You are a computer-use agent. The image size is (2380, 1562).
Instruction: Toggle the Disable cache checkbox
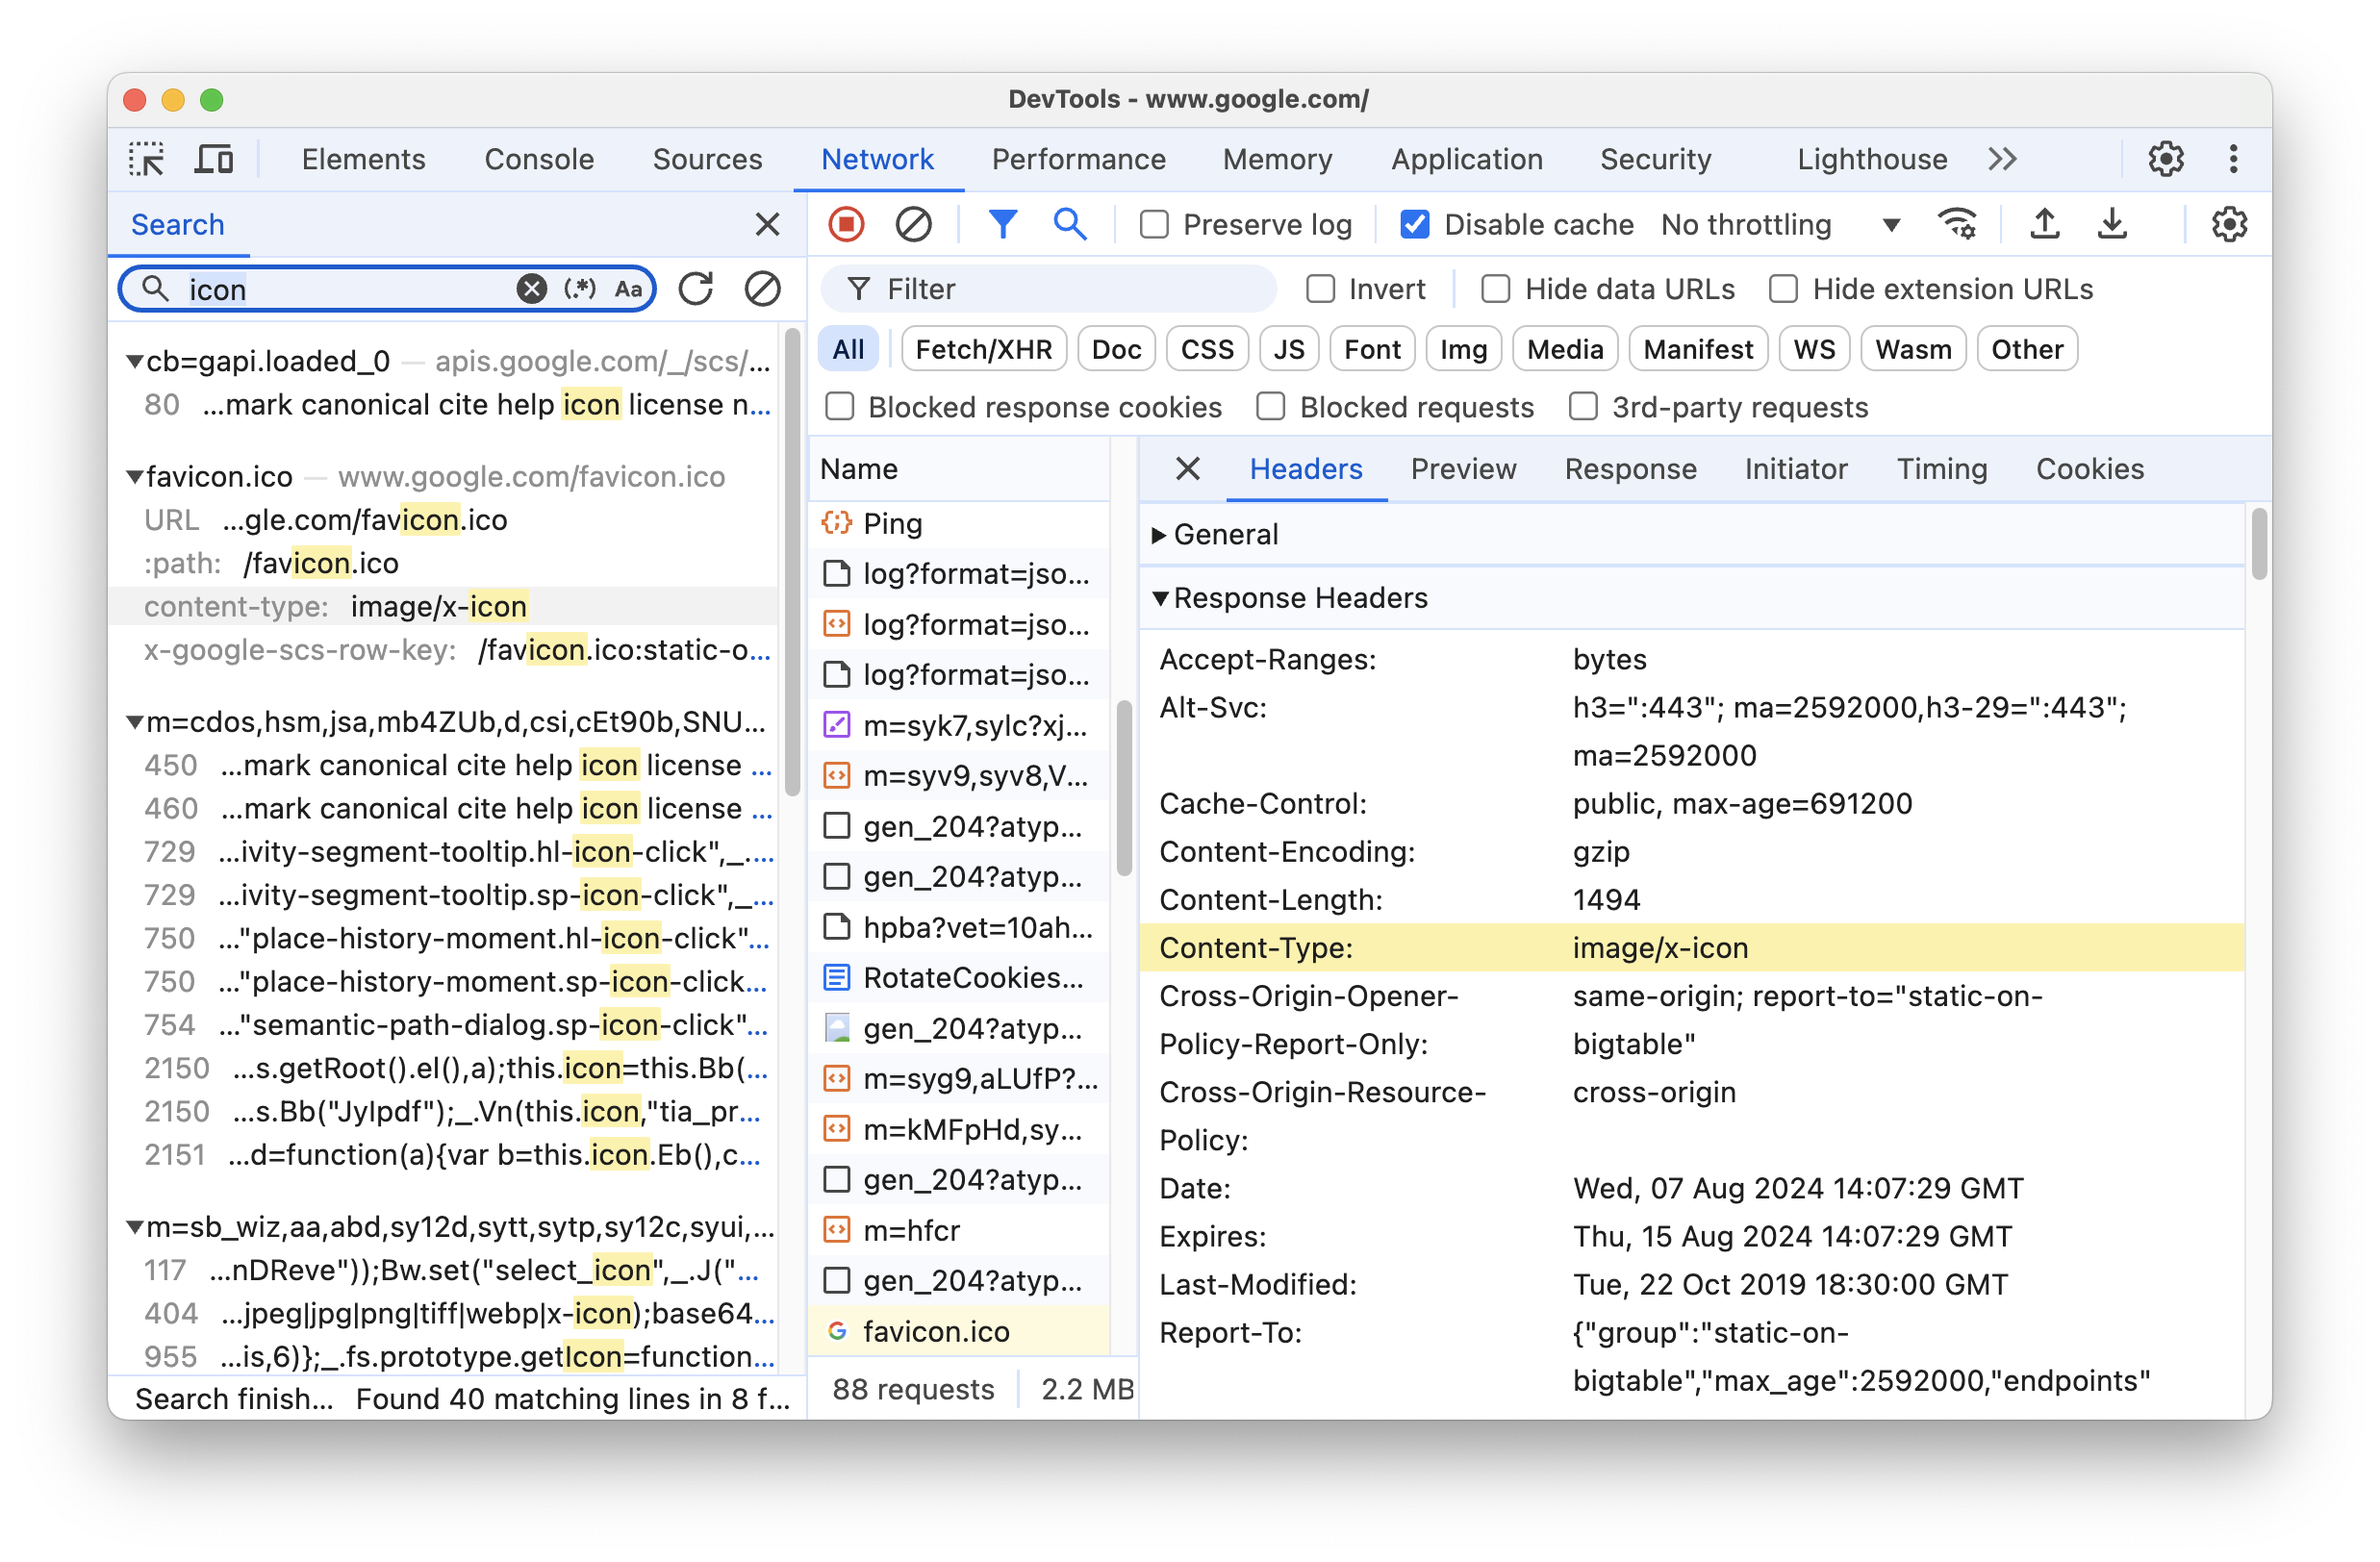[x=1416, y=223]
